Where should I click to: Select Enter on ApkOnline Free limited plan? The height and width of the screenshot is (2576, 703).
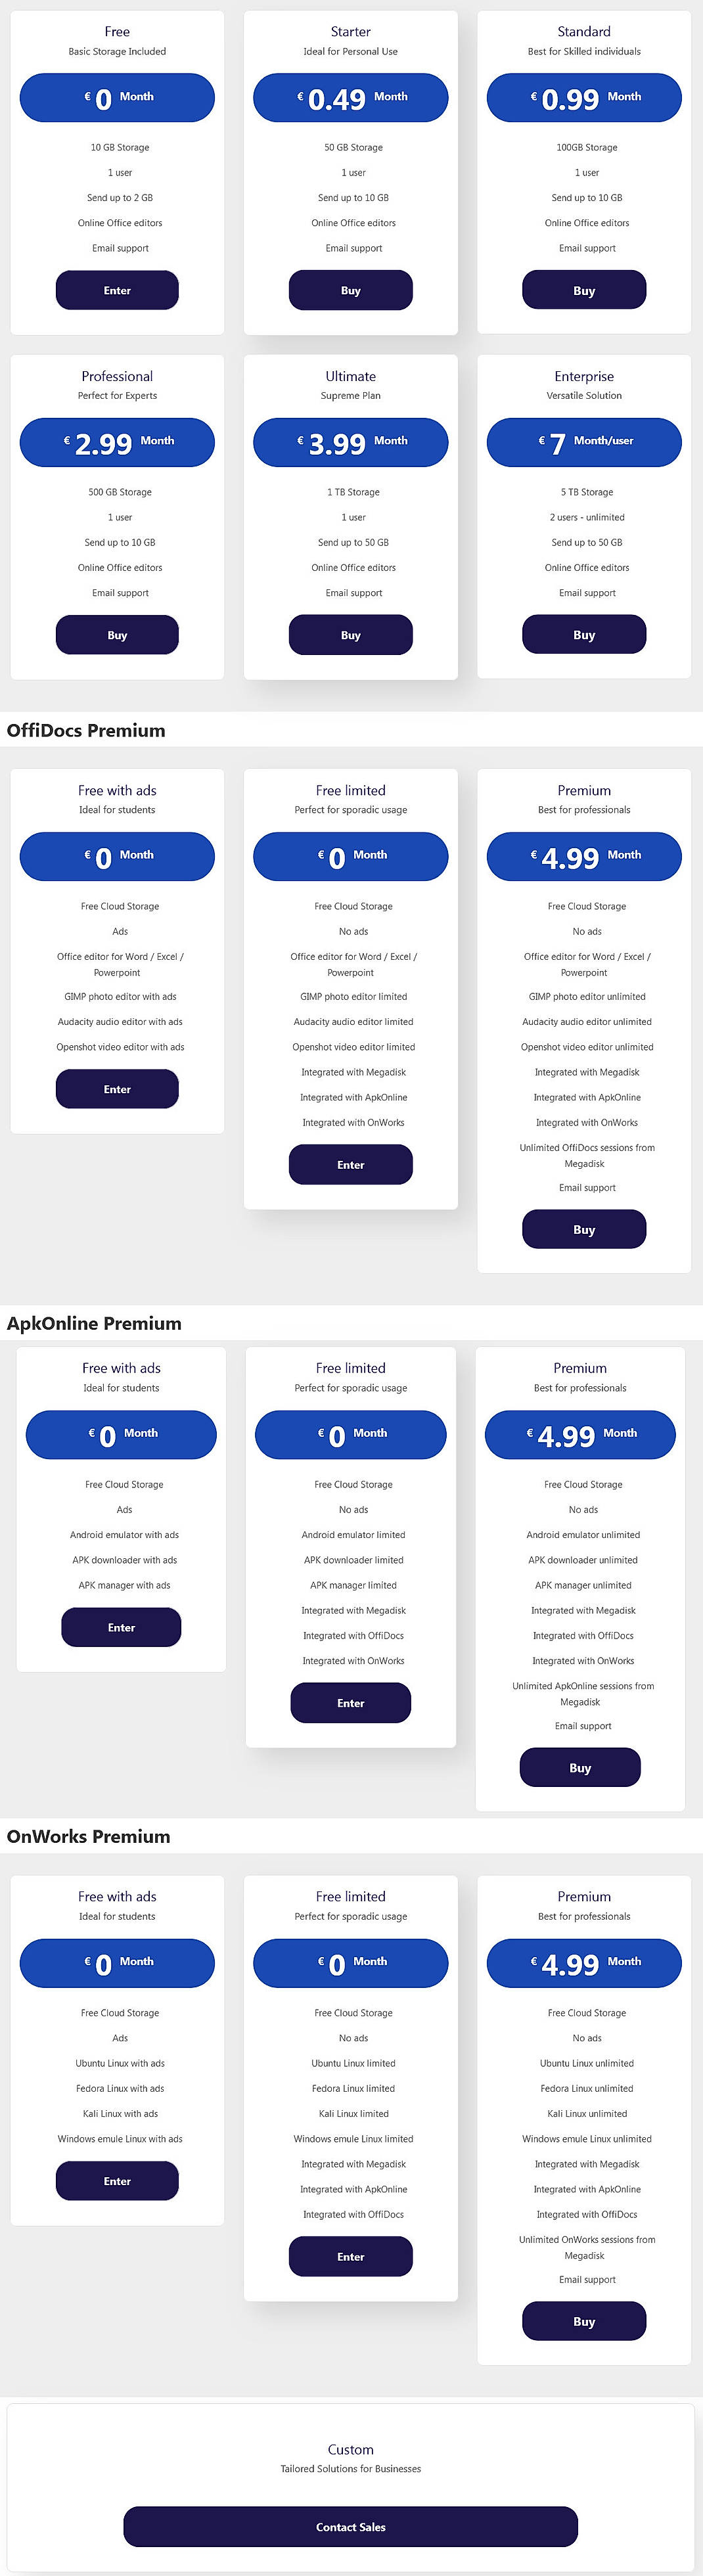pyautogui.click(x=350, y=1702)
